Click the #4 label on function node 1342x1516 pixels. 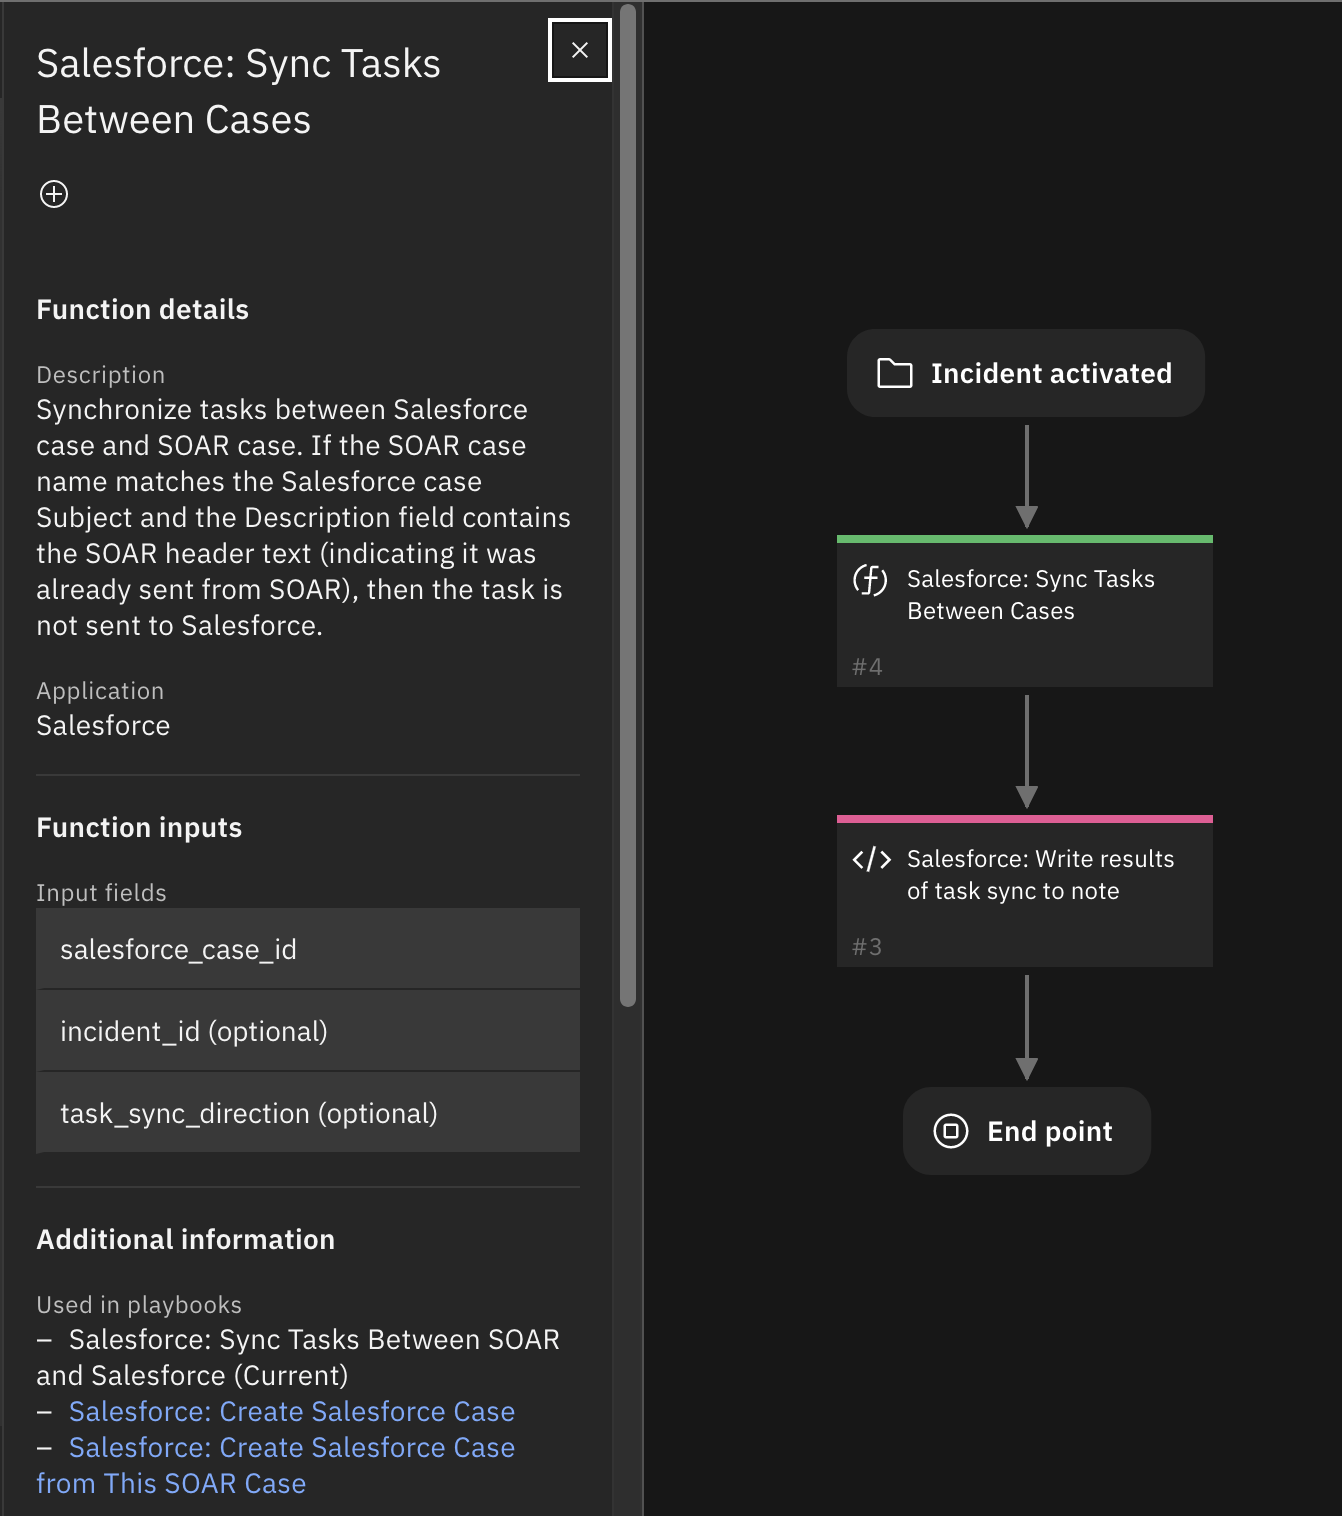click(x=867, y=667)
